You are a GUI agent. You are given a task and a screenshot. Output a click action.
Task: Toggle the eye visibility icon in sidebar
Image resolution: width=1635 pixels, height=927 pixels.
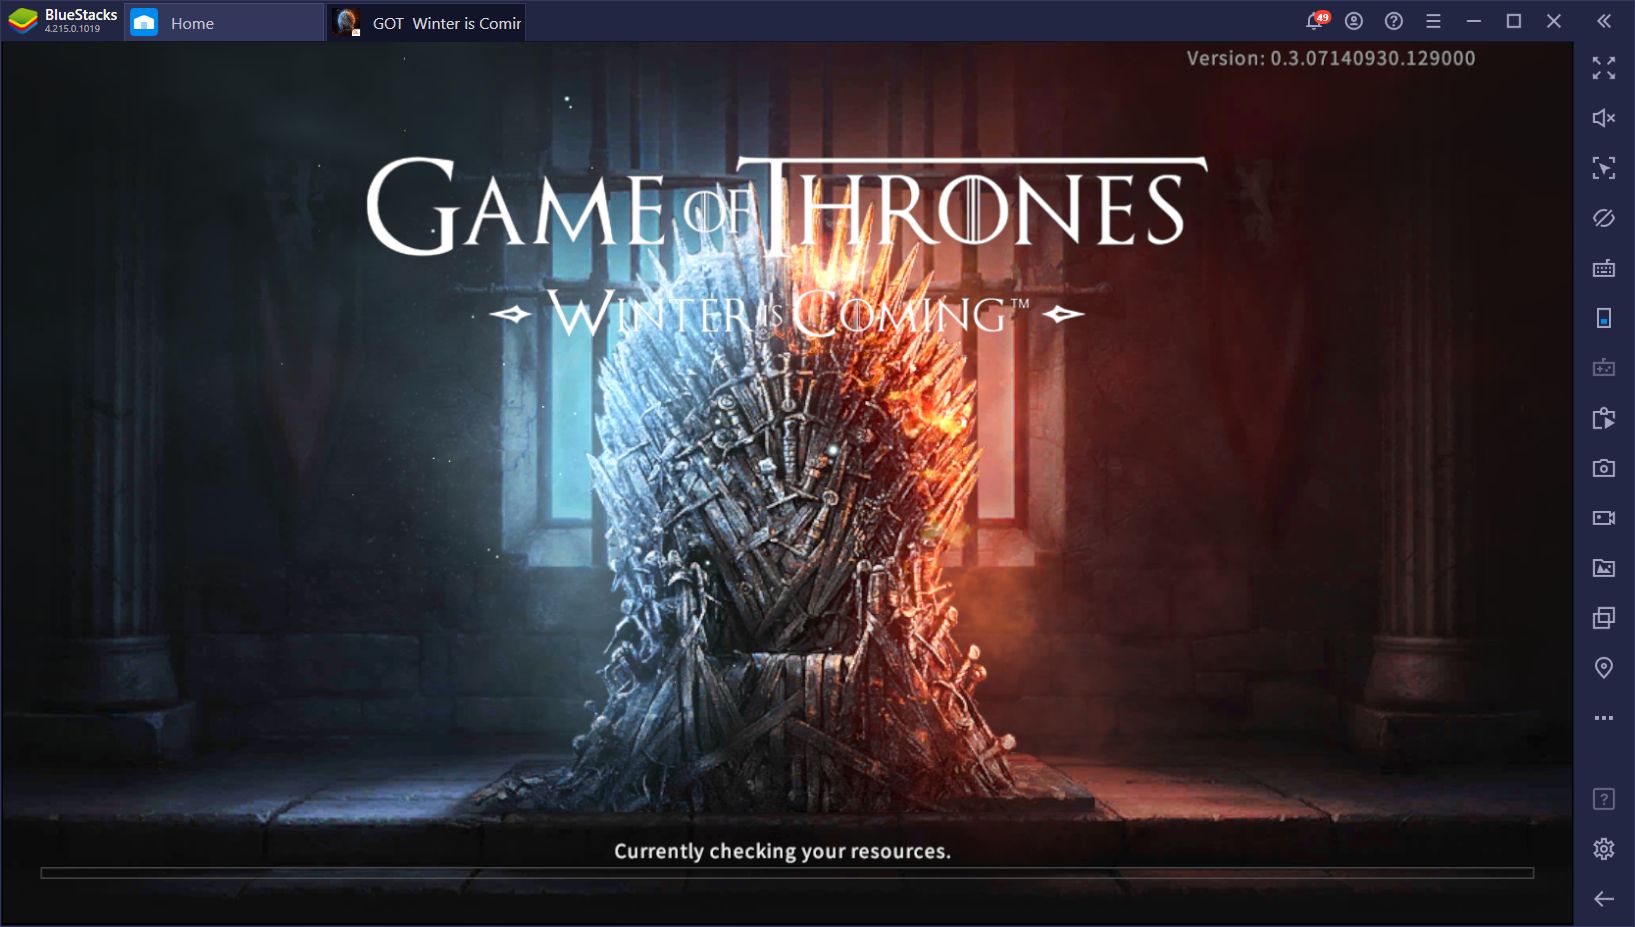[1604, 218]
